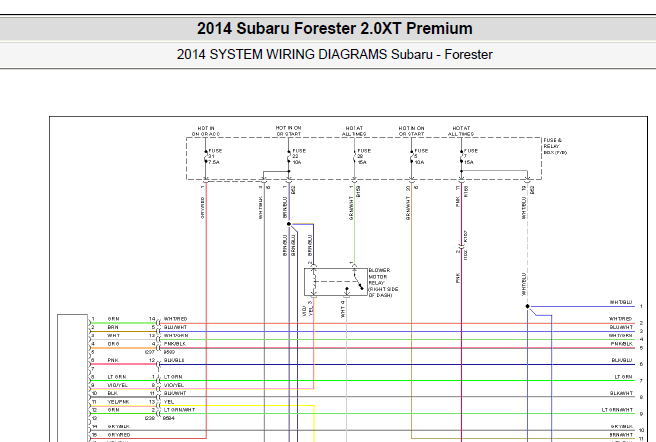Click the Fuse & Relay Box label
Screen dimensions: 656x442
pyautogui.click(x=552, y=147)
